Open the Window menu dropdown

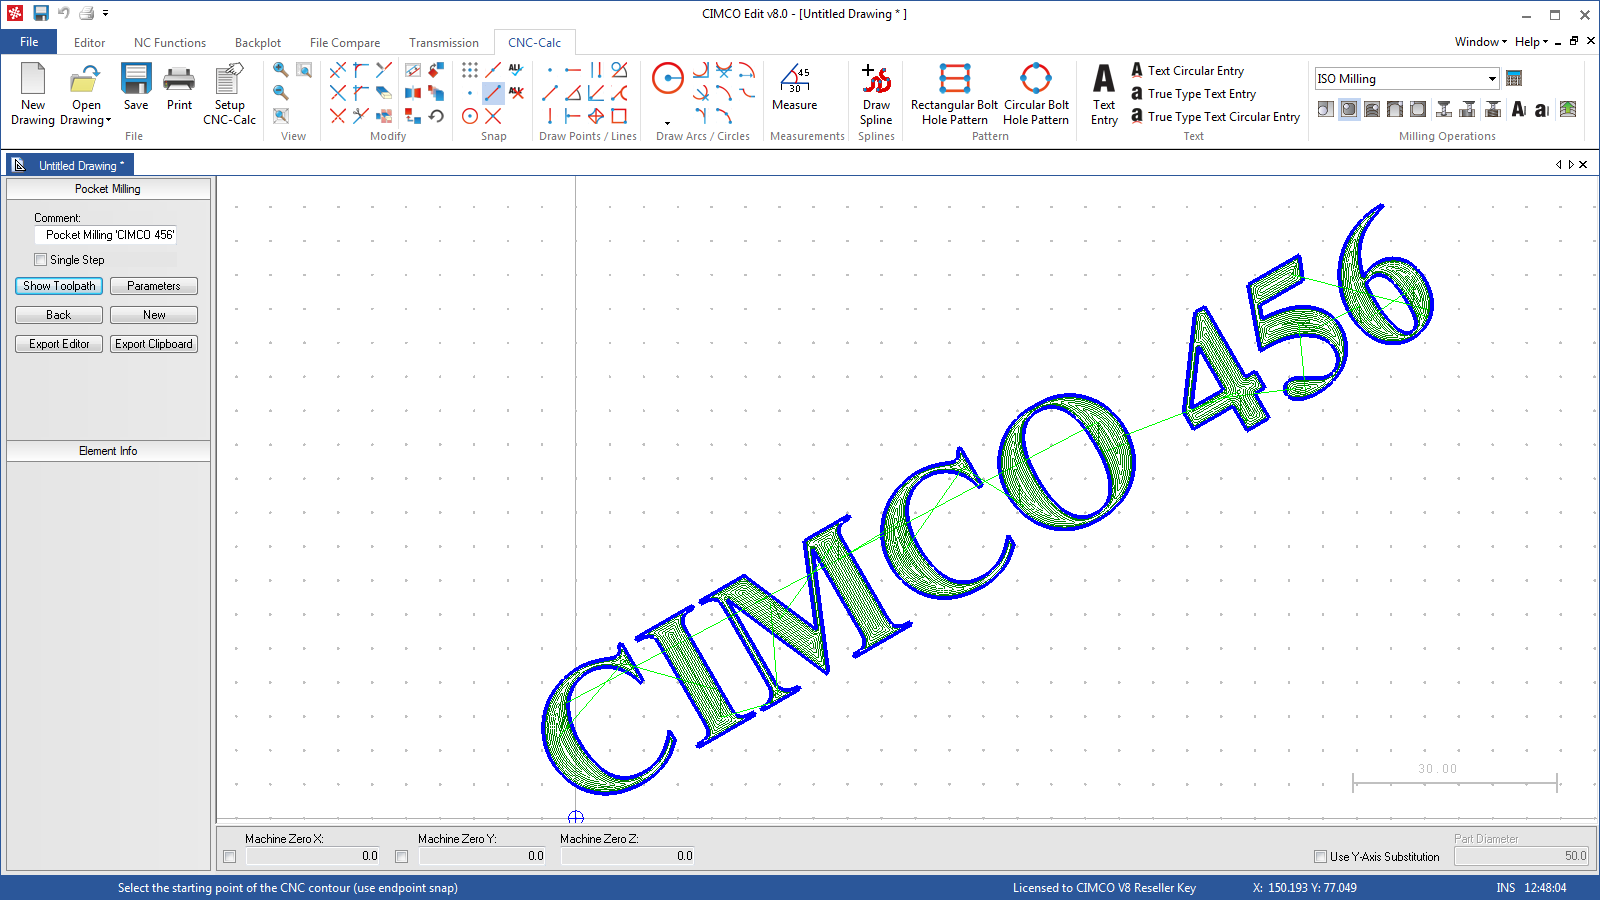[x=1480, y=42]
